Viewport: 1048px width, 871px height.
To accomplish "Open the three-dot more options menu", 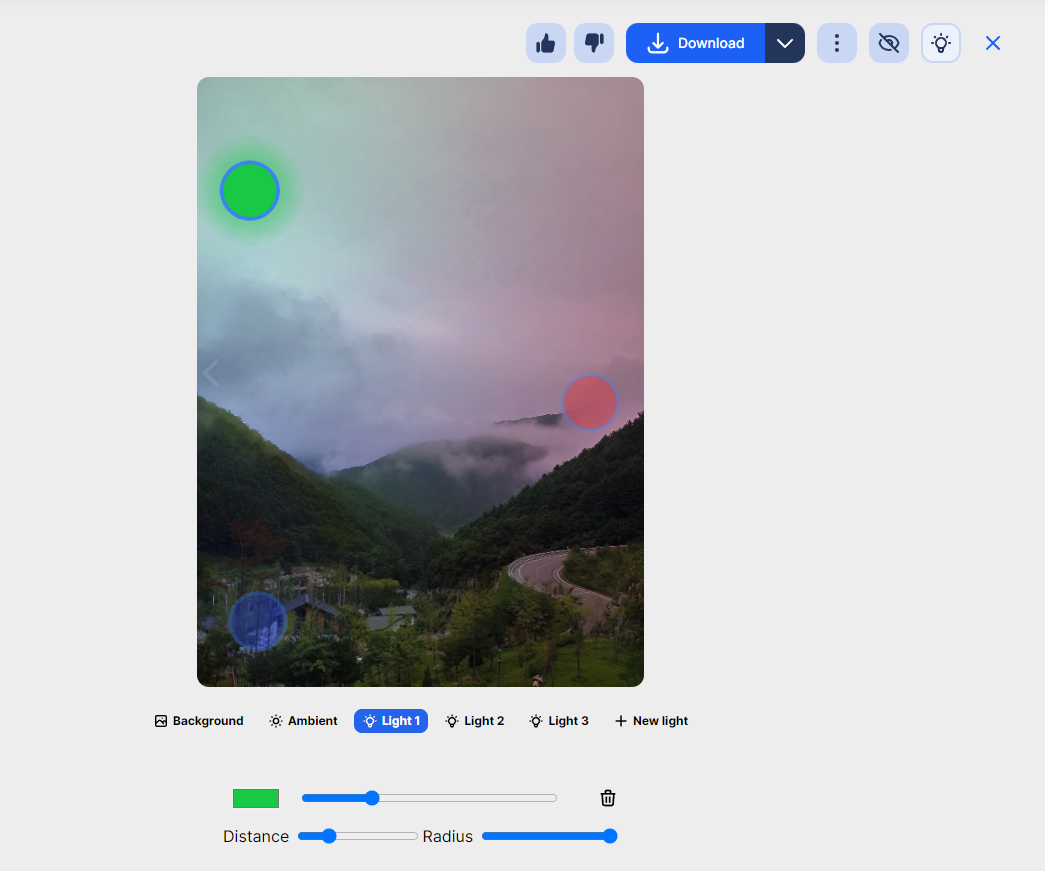I will [x=837, y=43].
